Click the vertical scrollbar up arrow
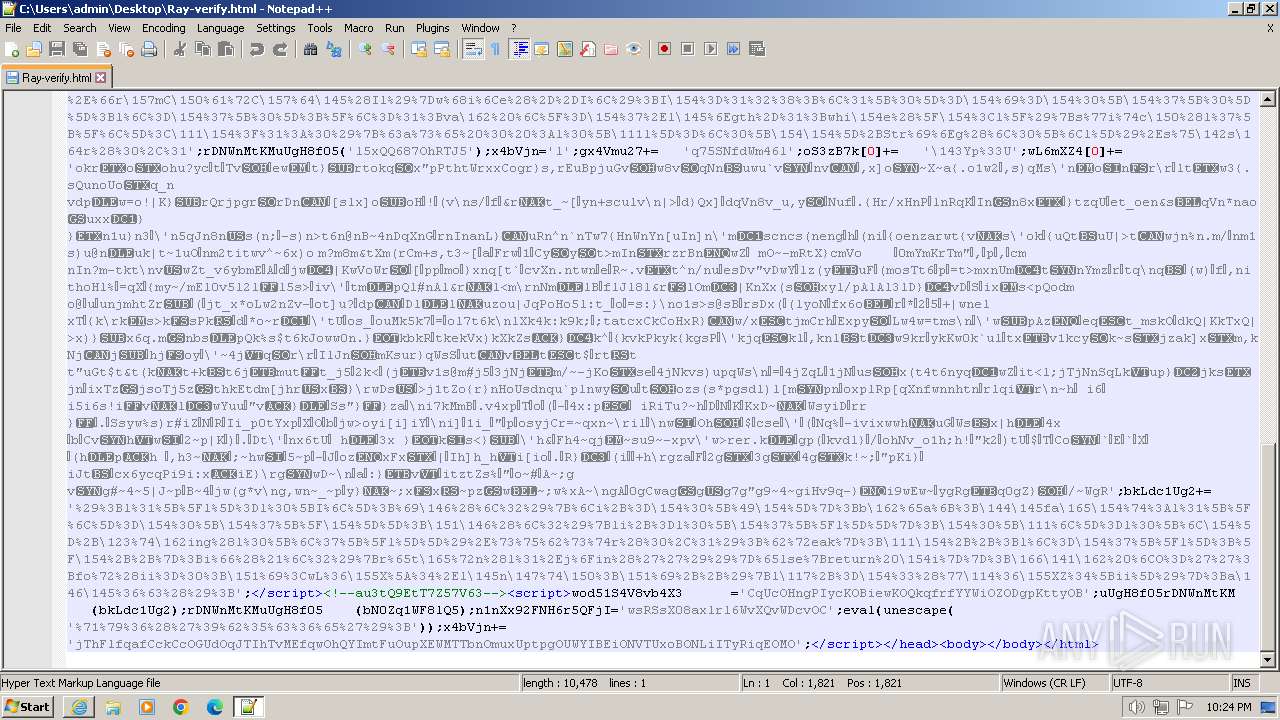This screenshot has height=720, width=1280. (1268, 99)
